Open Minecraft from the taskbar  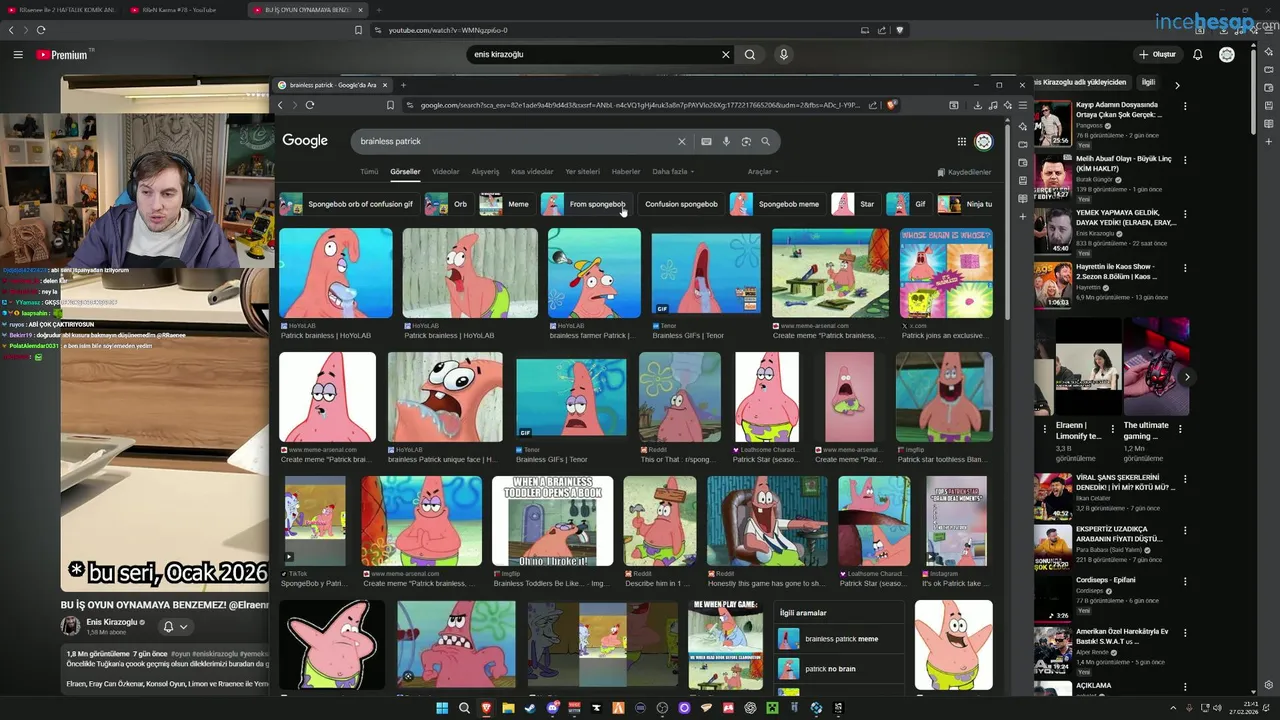tap(772, 708)
